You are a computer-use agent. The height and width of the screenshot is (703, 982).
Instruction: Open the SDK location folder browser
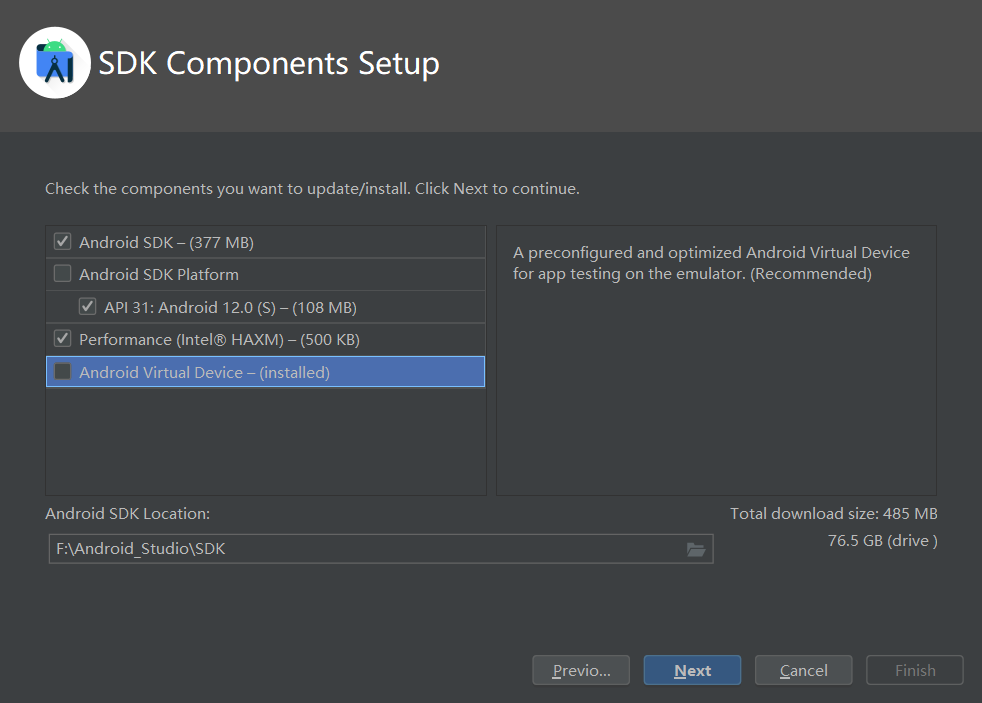(696, 549)
